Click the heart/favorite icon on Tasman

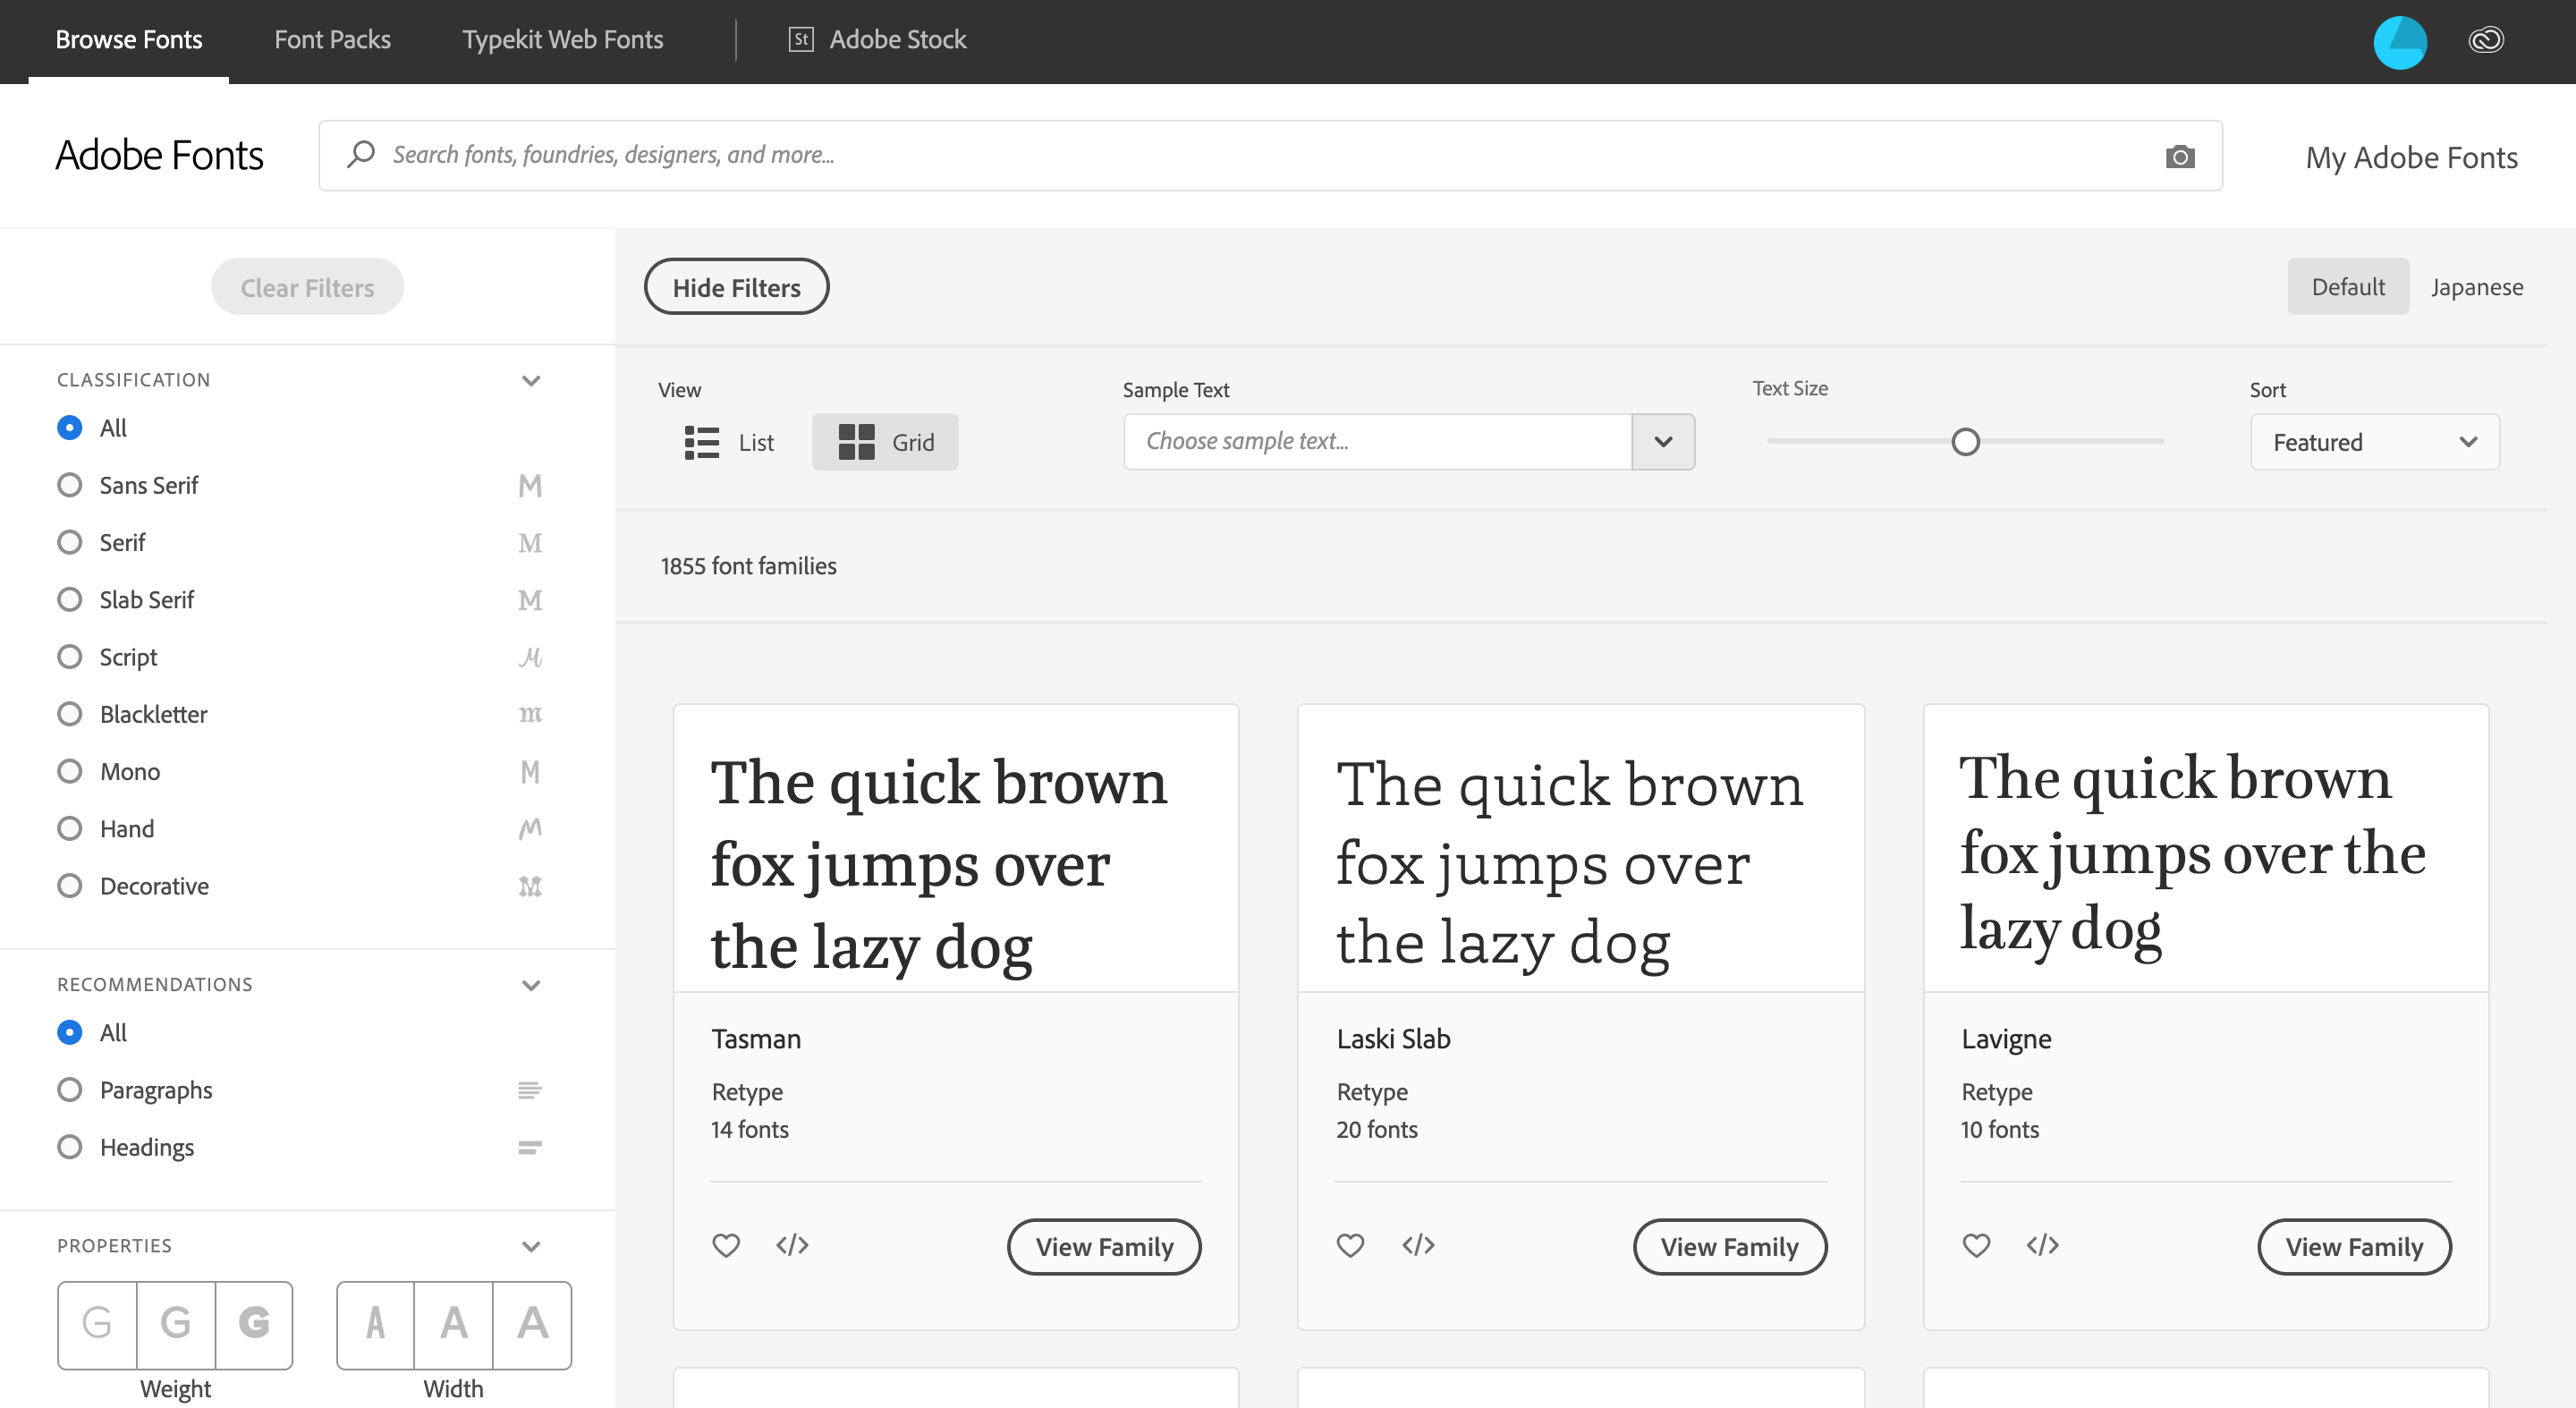coord(726,1245)
